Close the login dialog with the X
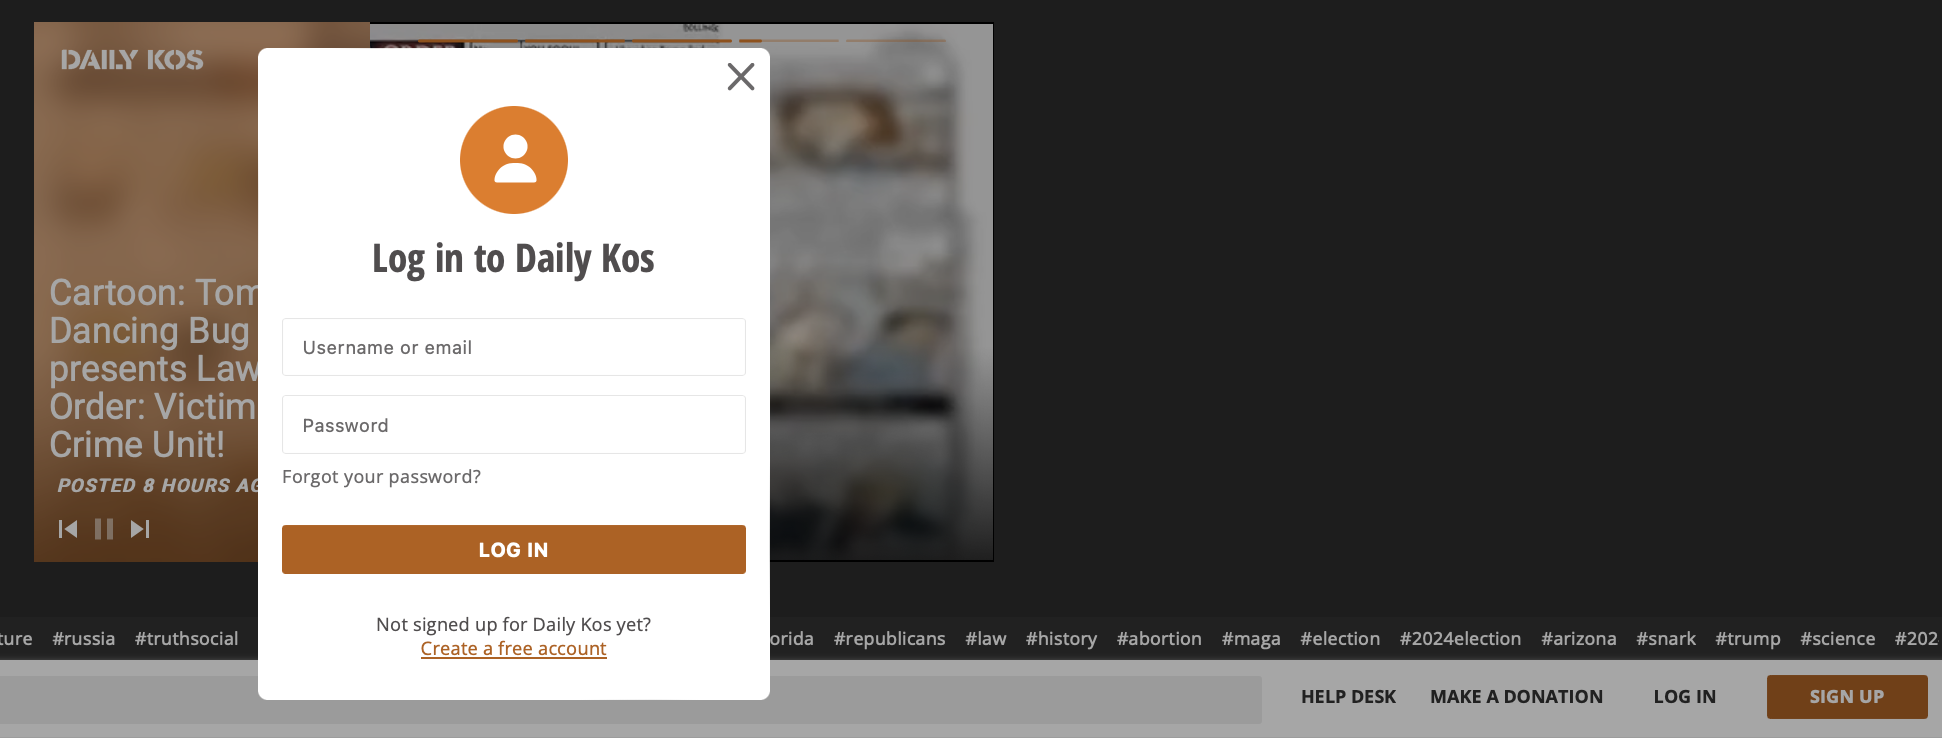This screenshot has height=738, width=1942. click(x=741, y=77)
